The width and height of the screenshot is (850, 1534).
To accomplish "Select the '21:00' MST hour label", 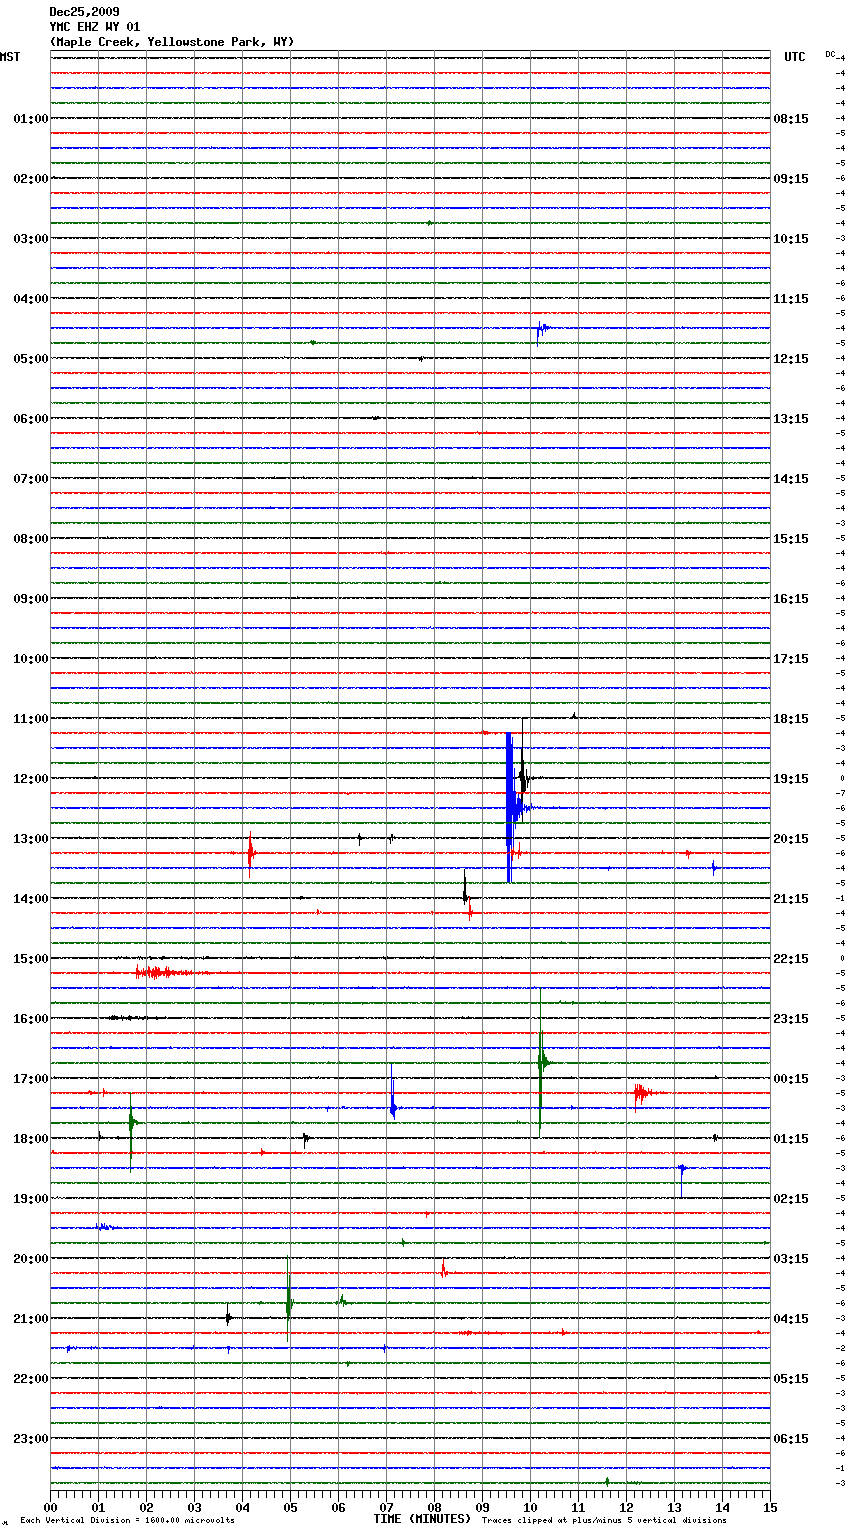I will [x=31, y=1319].
